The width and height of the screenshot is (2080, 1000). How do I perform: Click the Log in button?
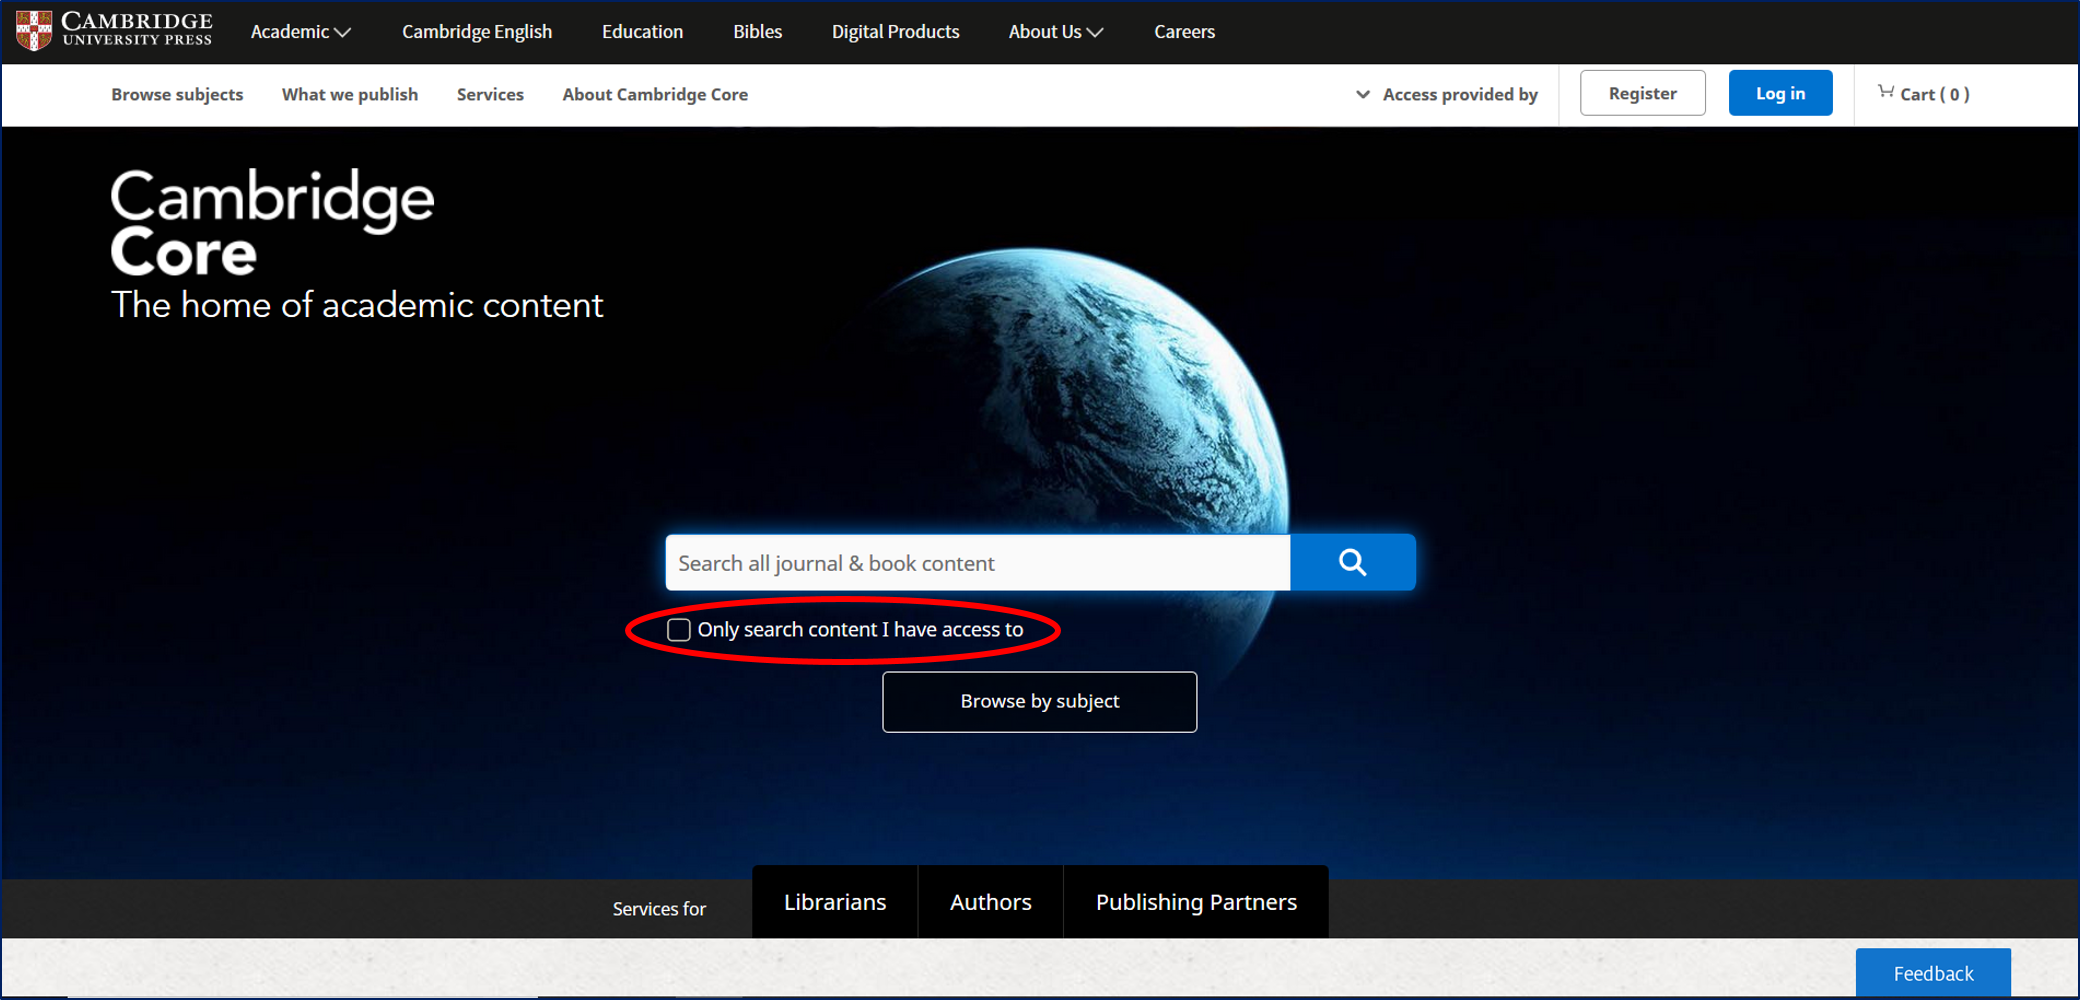point(1780,93)
